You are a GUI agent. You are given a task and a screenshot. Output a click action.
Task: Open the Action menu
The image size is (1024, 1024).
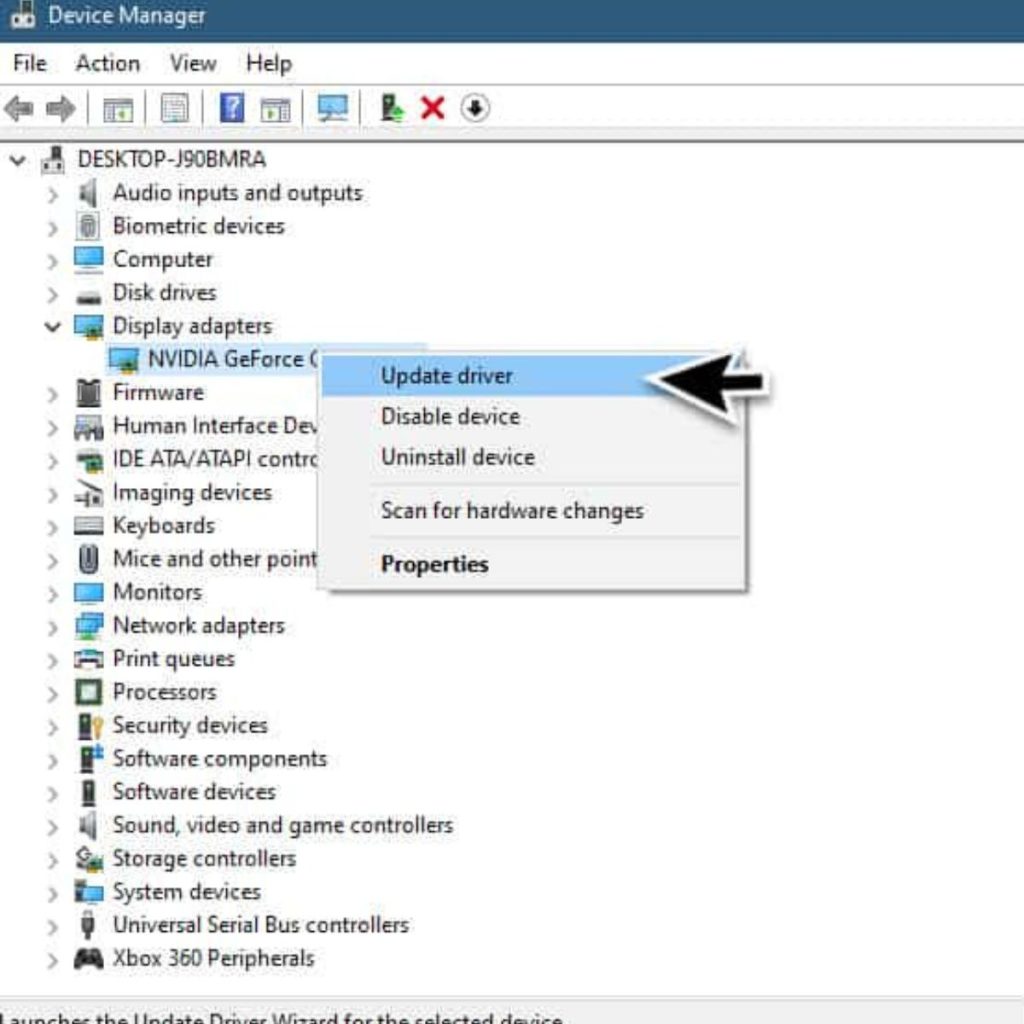107,63
